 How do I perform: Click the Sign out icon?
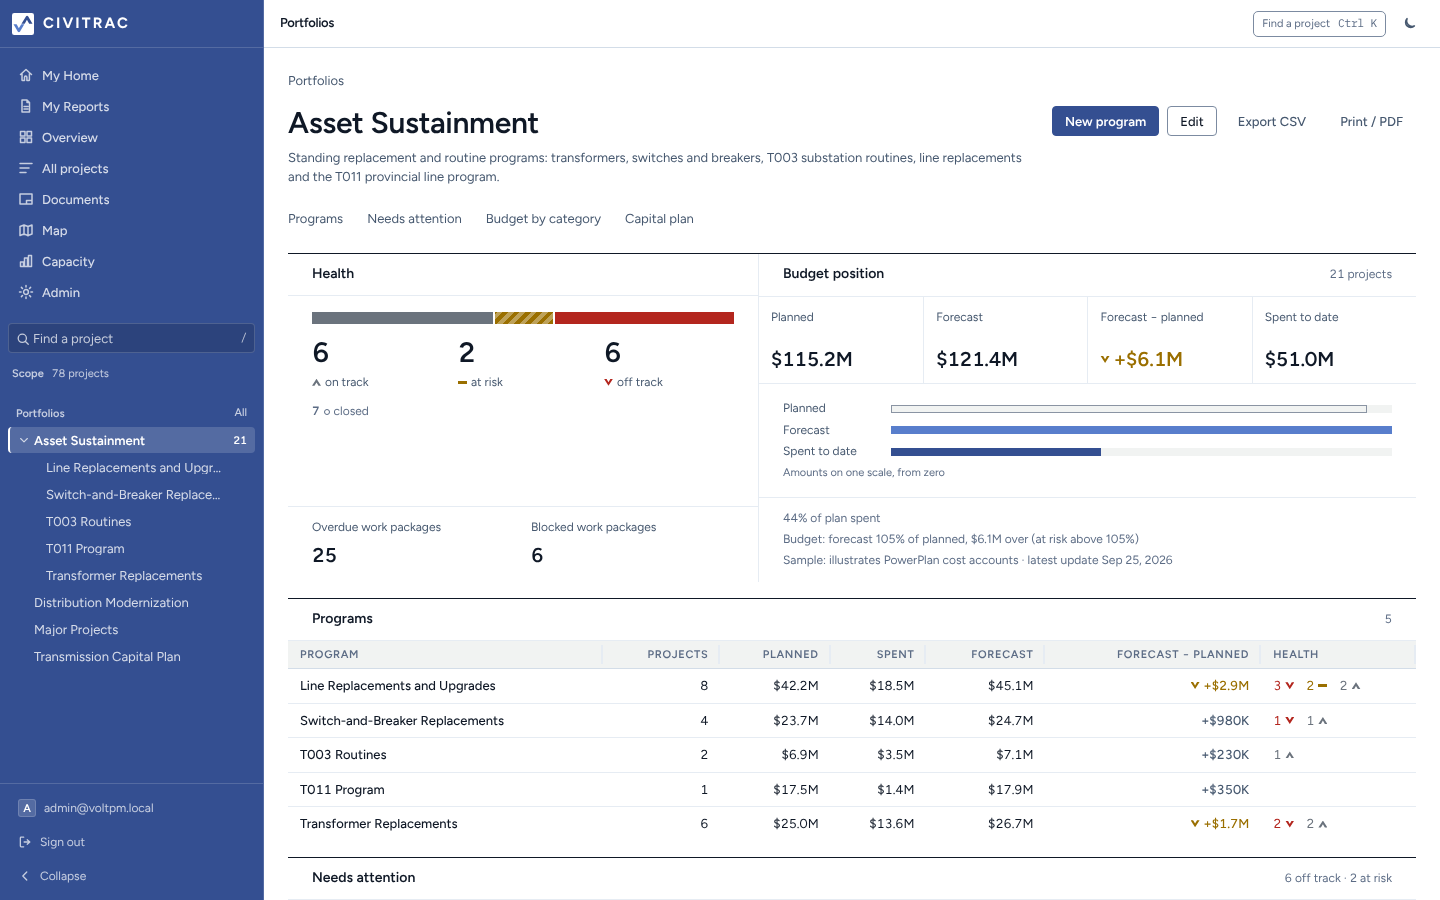pos(26,842)
